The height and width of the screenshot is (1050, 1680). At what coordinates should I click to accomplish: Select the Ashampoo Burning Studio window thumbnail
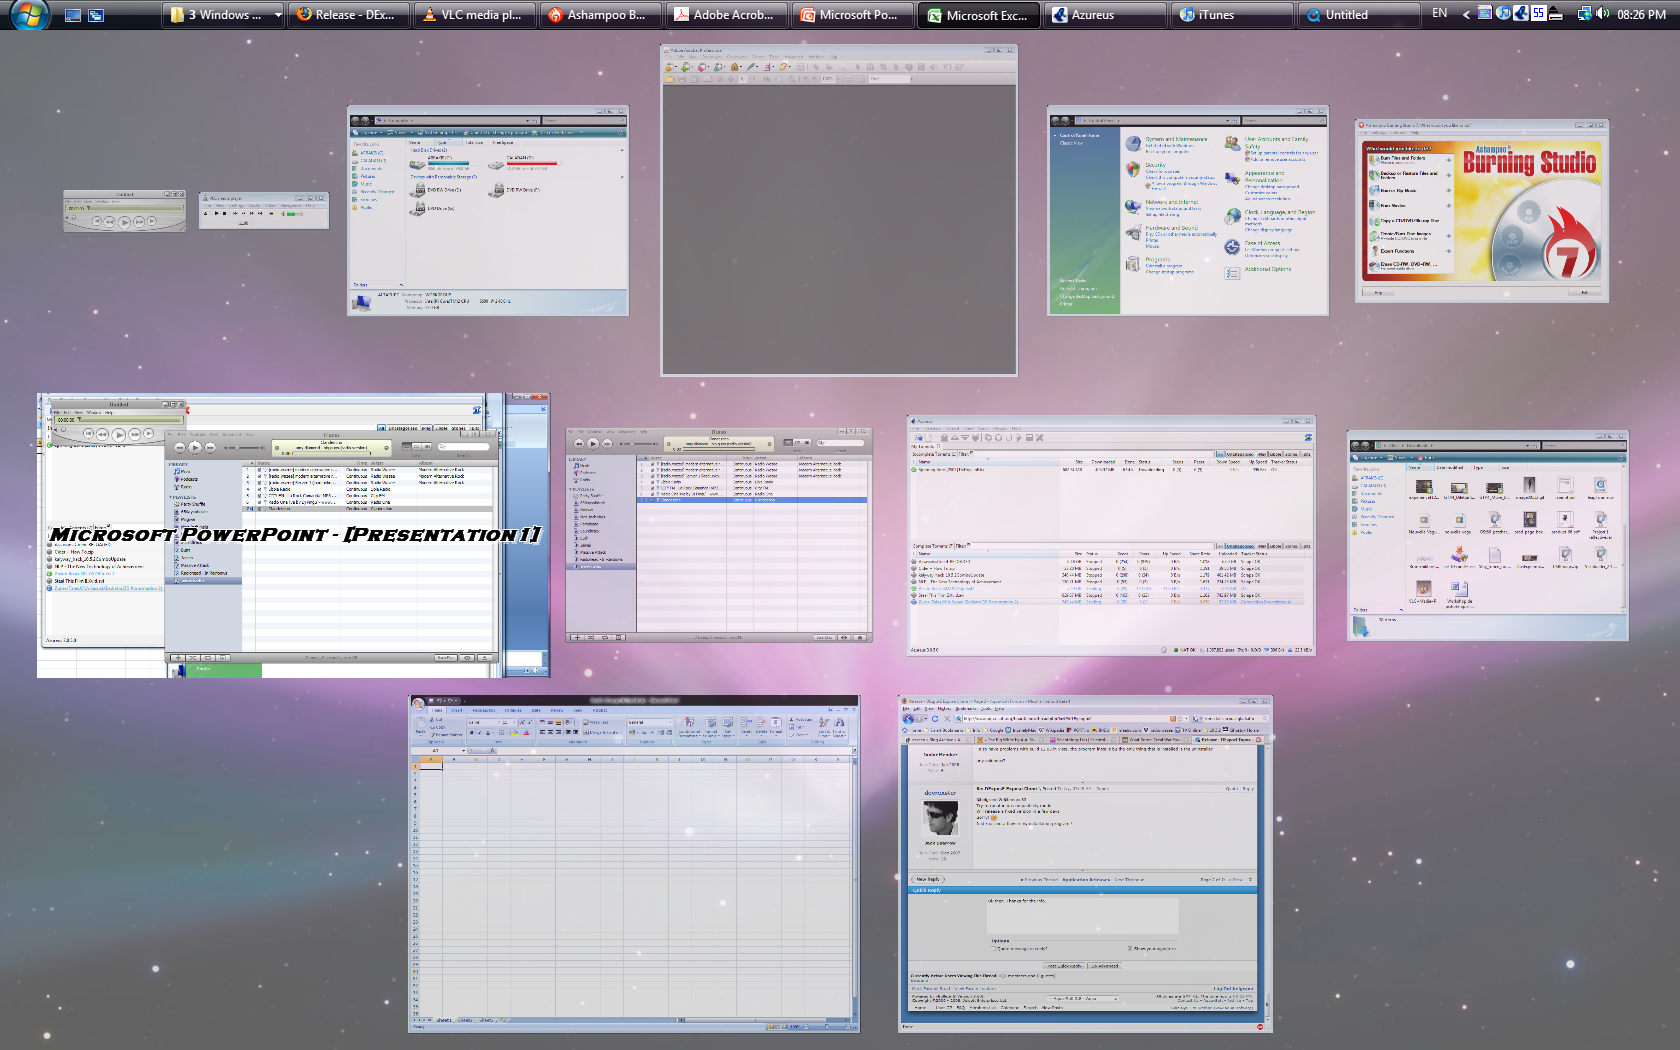(x=1482, y=210)
